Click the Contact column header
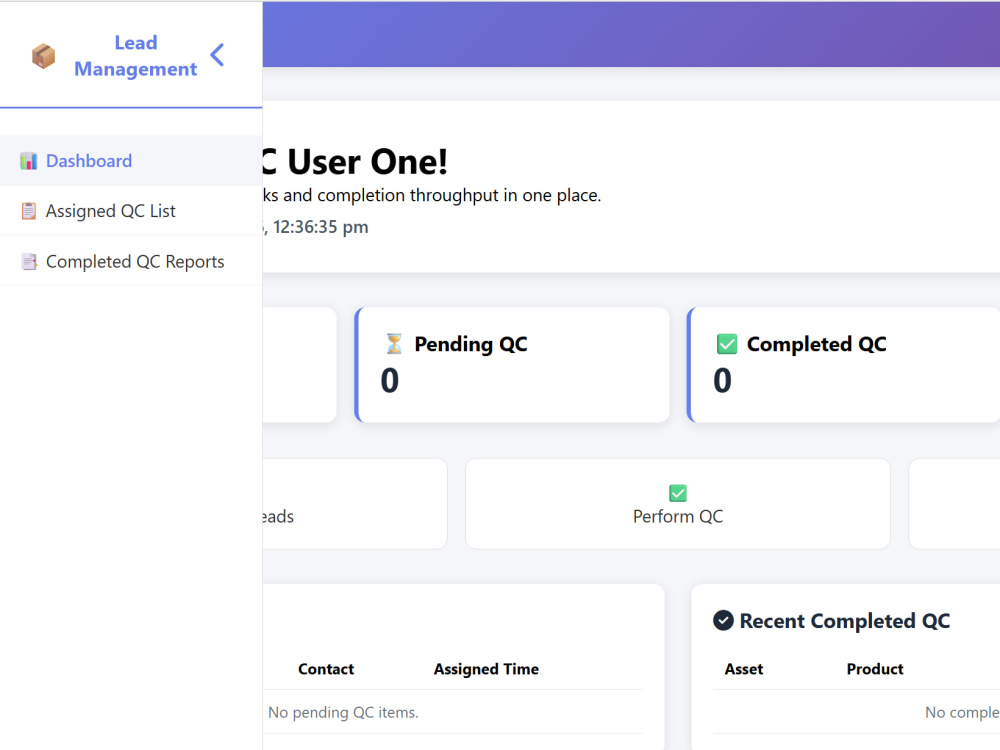The width and height of the screenshot is (1000, 750). click(x=326, y=669)
